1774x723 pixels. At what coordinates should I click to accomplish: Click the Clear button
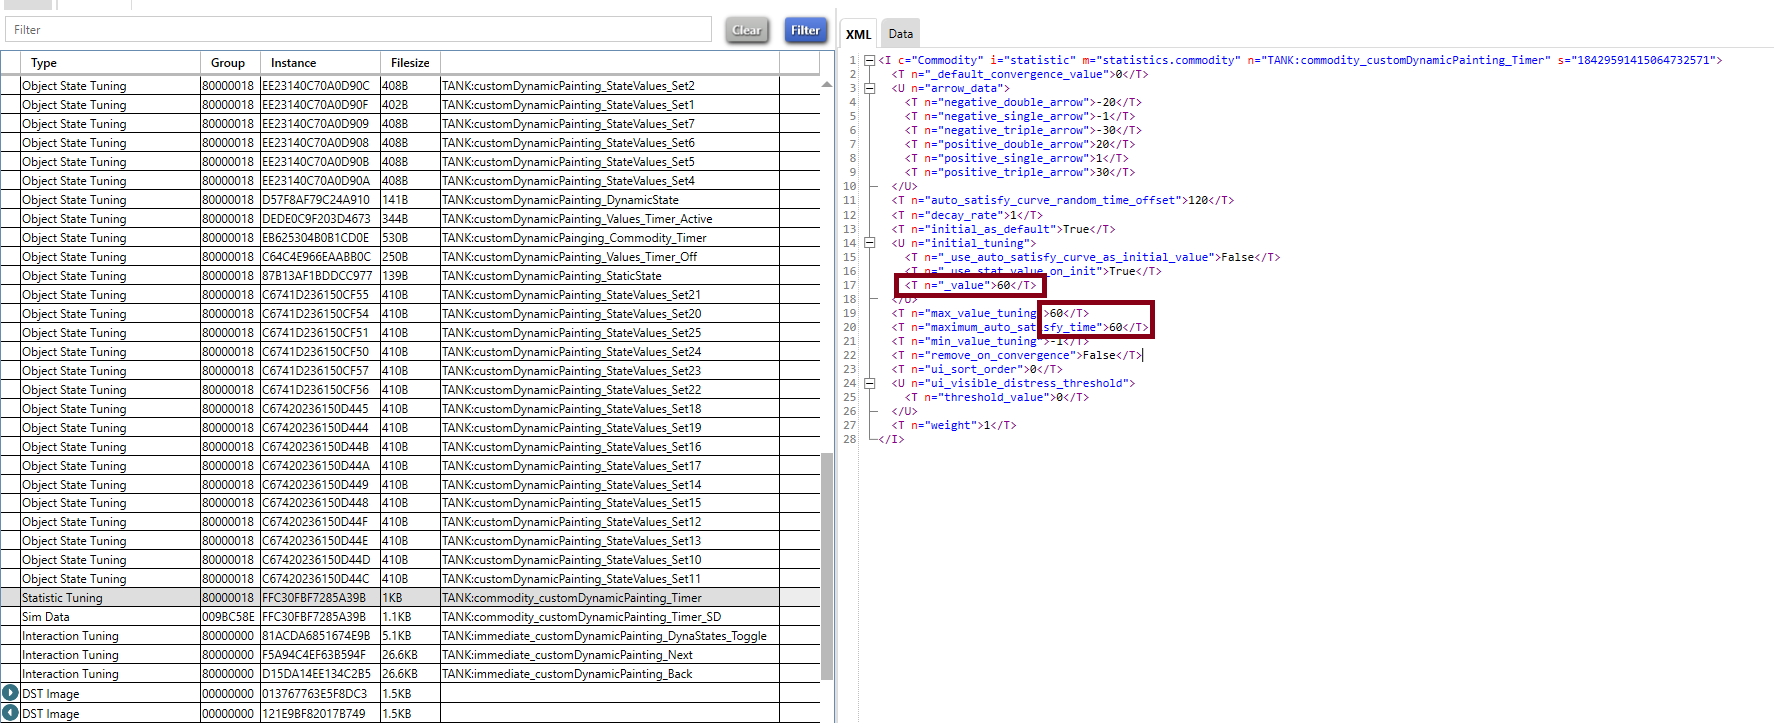(x=747, y=30)
